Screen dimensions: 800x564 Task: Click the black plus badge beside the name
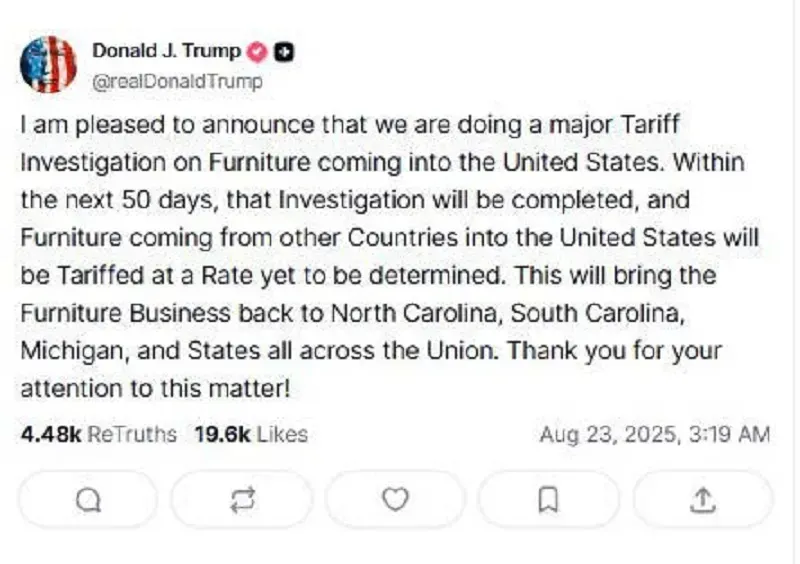pos(284,52)
